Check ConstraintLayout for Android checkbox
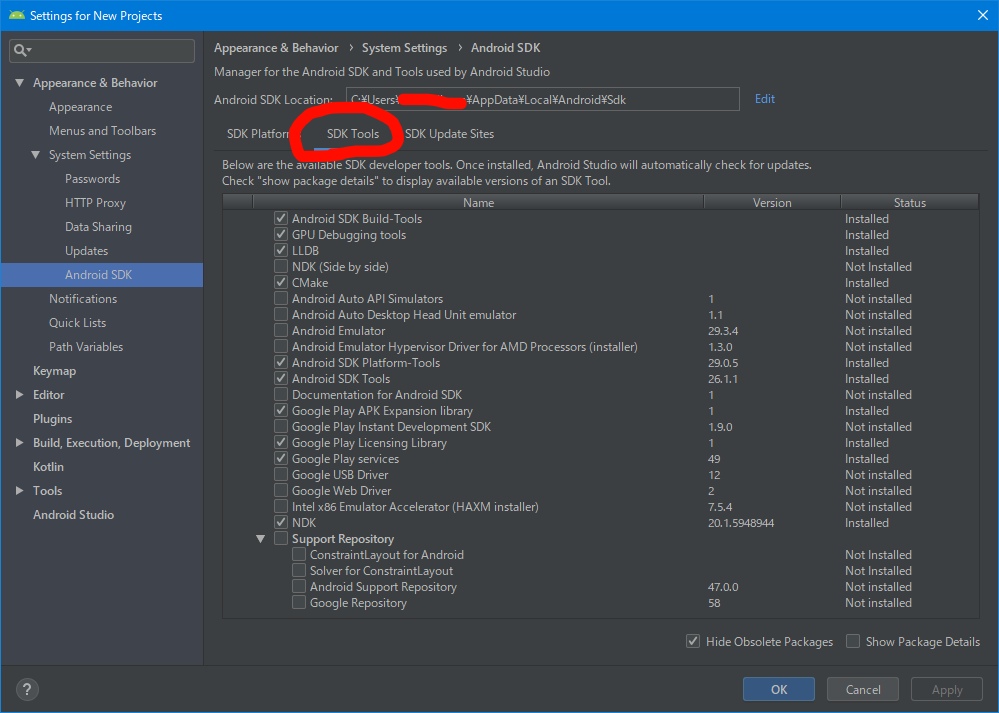Image resolution: width=999 pixels, height=713 pixels. click(x=299, y=554)
